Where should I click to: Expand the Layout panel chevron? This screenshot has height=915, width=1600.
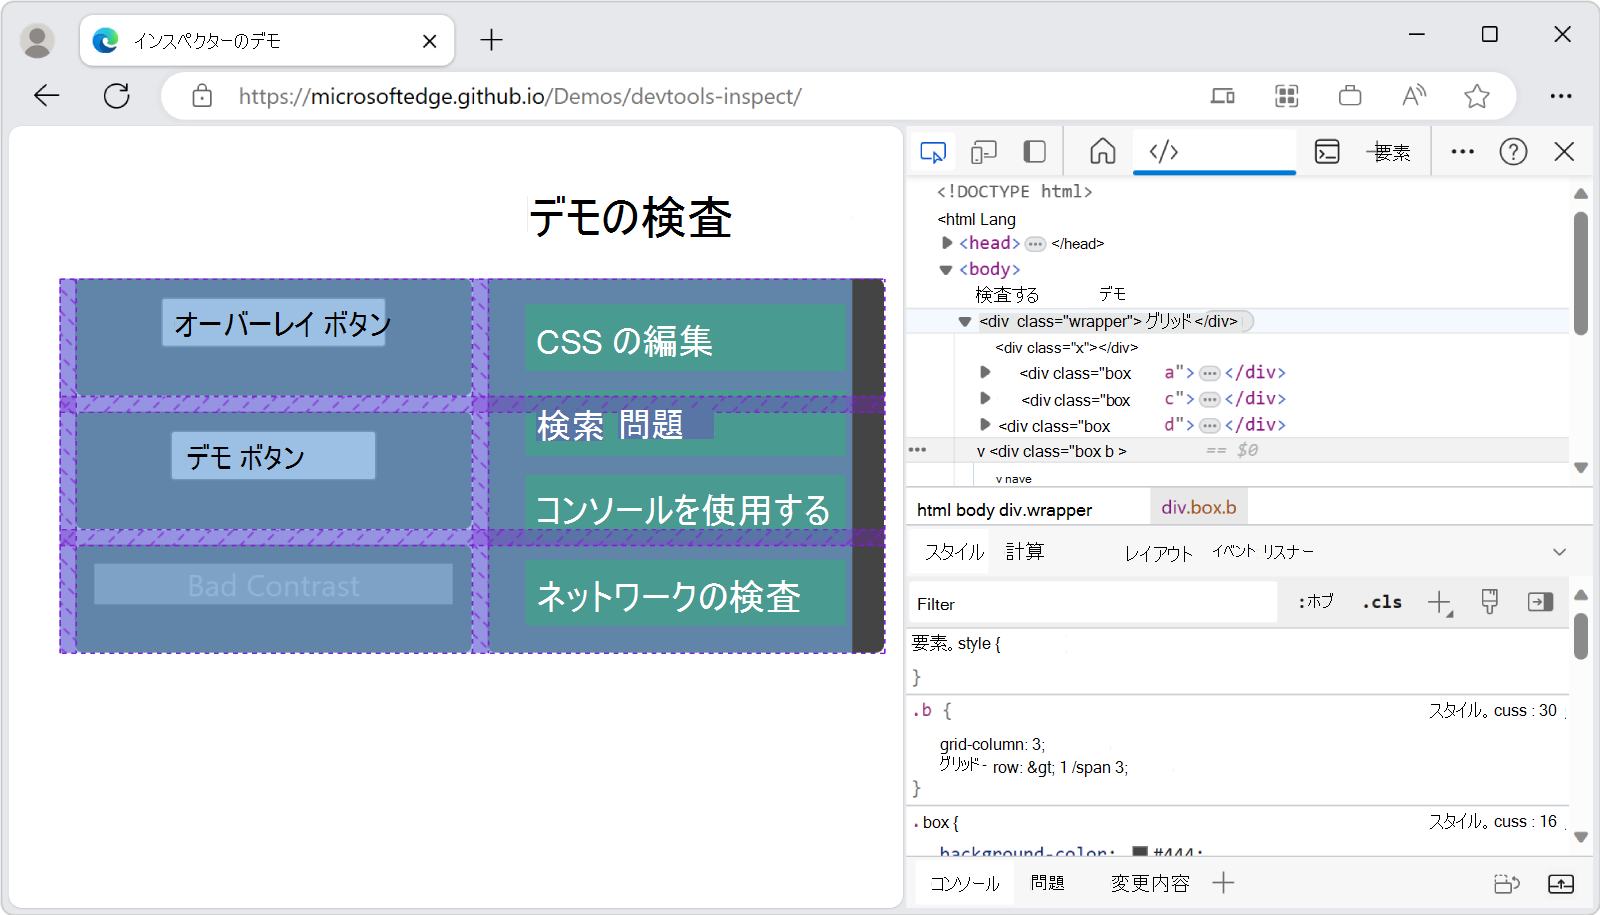(1559, 551)
